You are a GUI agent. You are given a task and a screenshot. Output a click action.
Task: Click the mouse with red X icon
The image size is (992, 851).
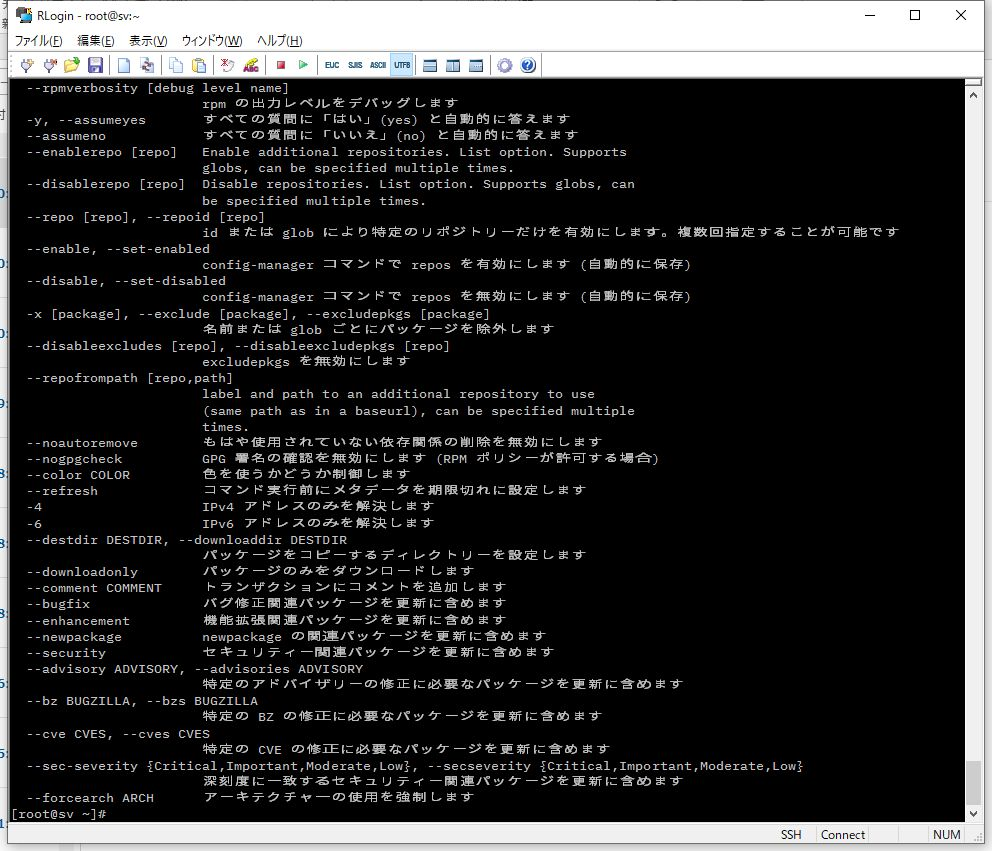tap(227, 65)
